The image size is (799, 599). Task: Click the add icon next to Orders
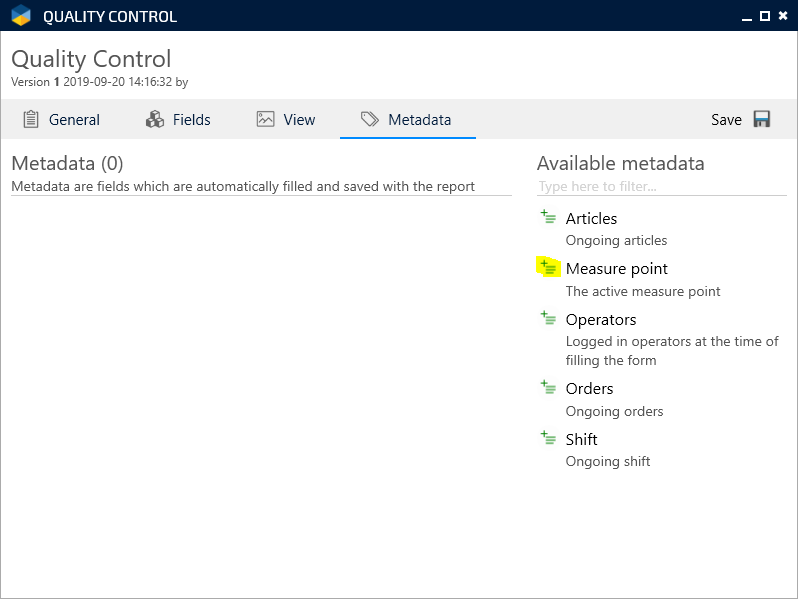point(548,387)
